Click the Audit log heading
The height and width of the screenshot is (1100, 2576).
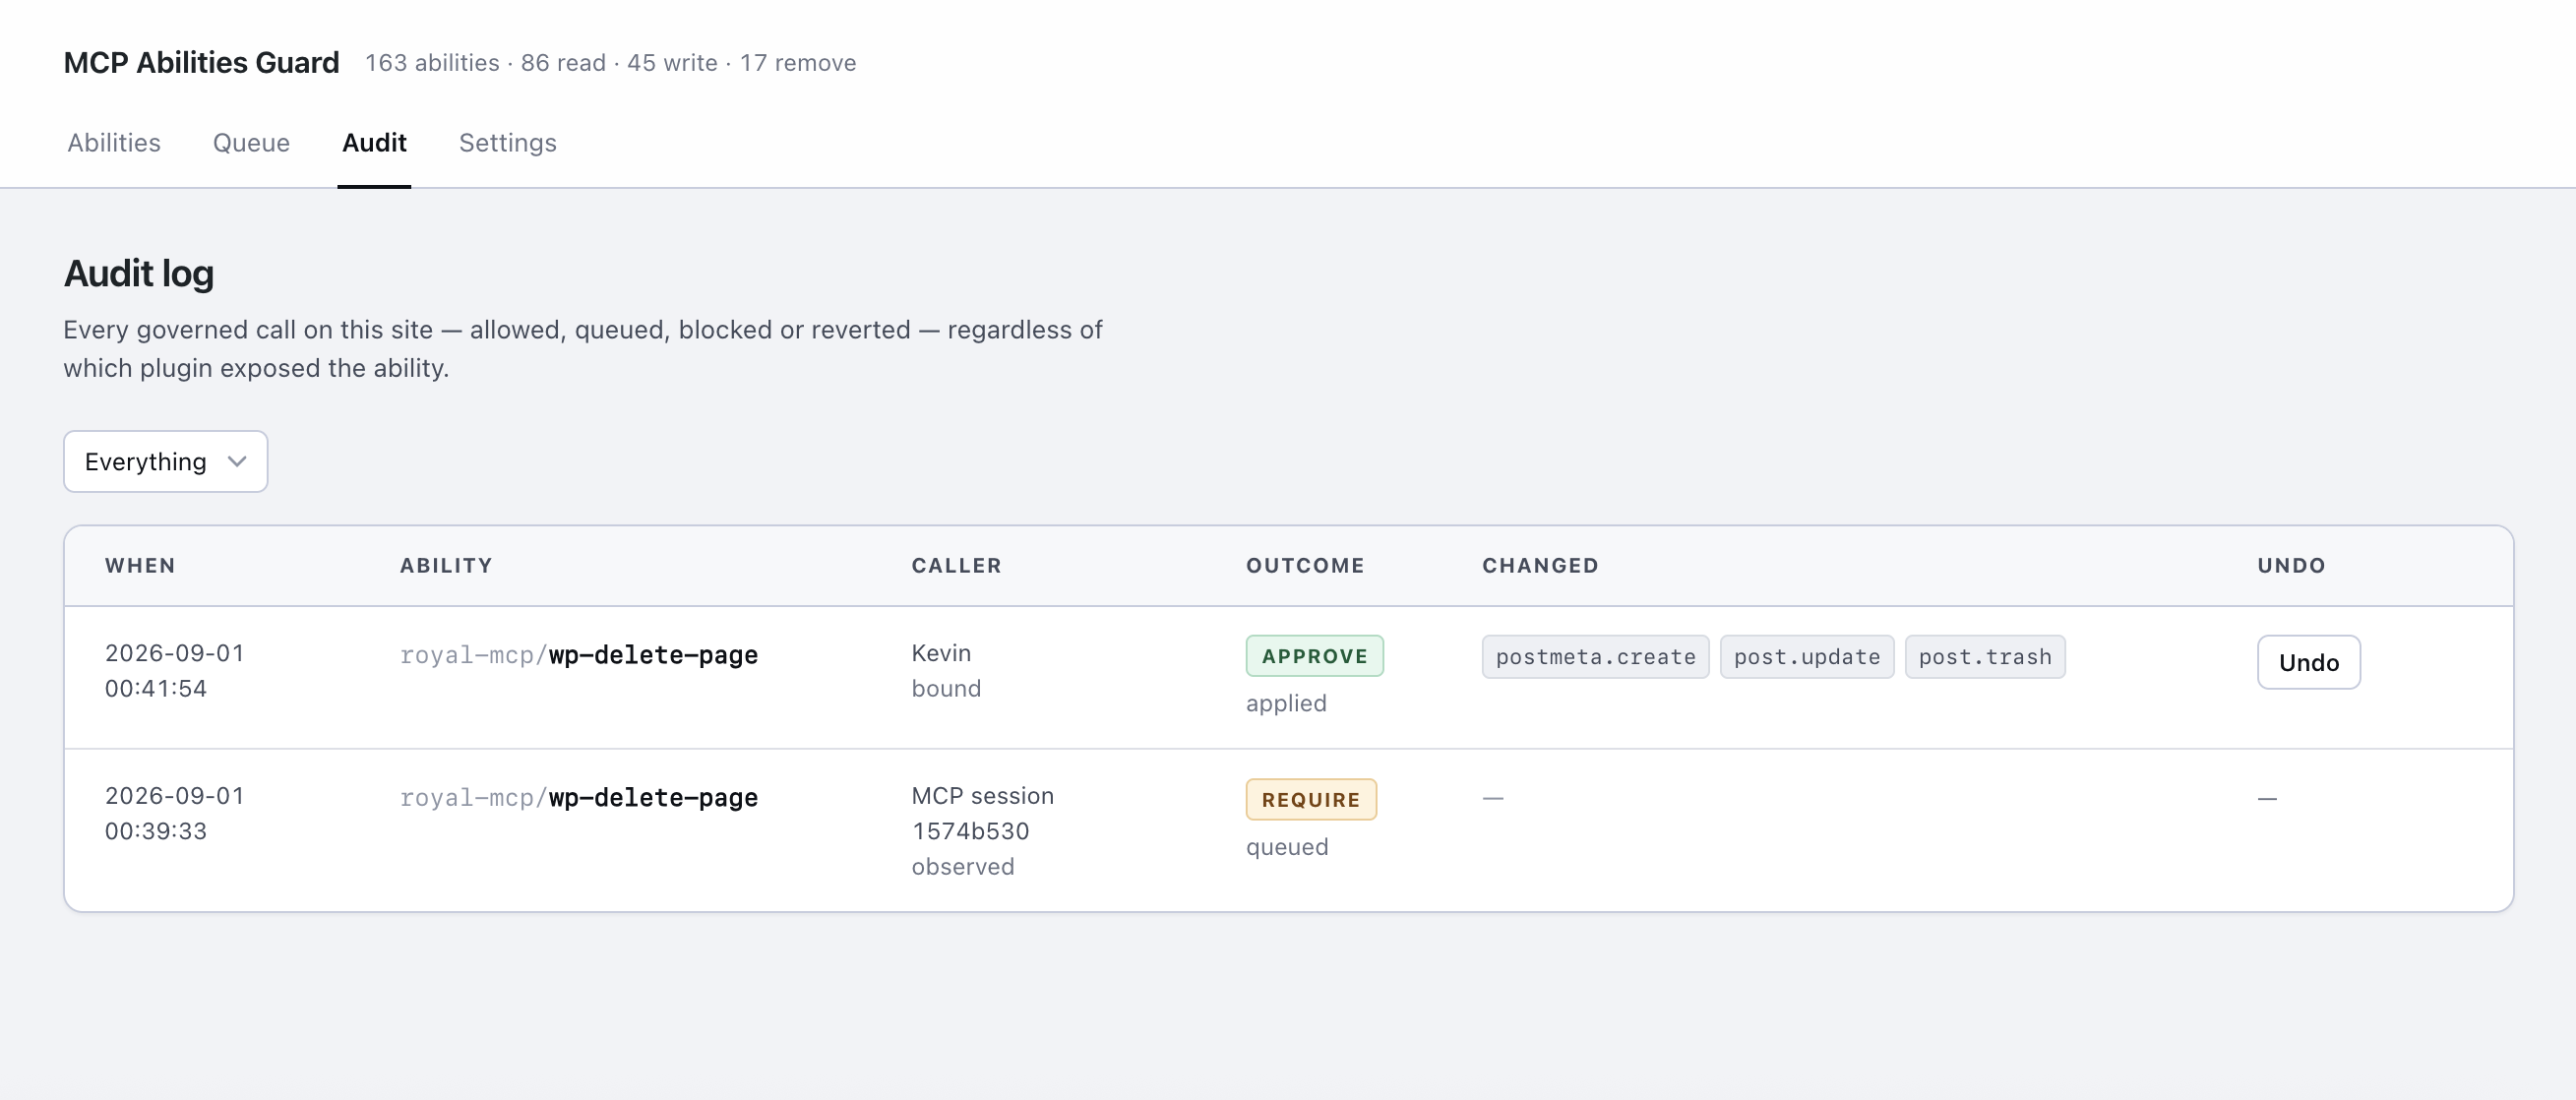139,273
